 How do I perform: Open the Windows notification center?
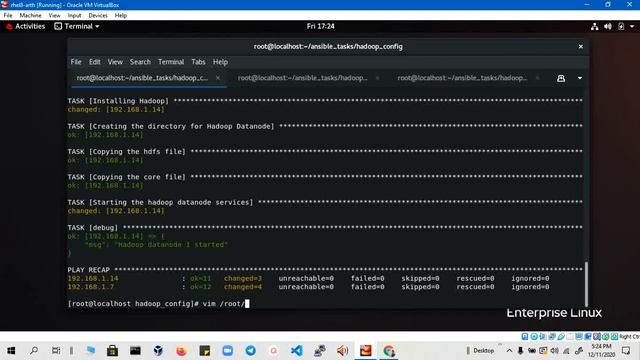pos(626,351)
